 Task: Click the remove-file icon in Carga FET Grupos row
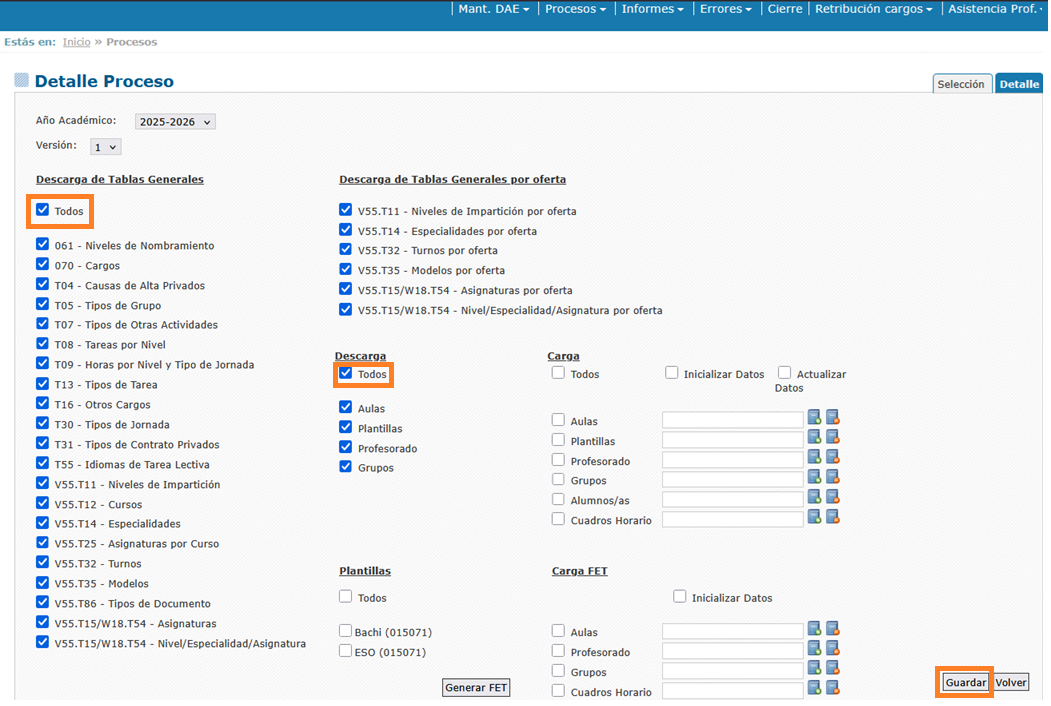(832, 668)
